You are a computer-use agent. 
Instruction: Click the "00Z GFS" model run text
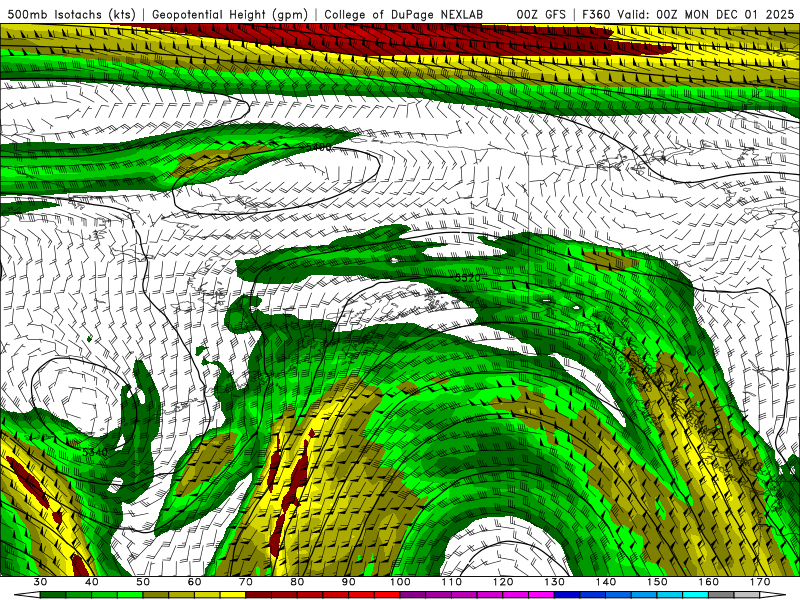541,14
